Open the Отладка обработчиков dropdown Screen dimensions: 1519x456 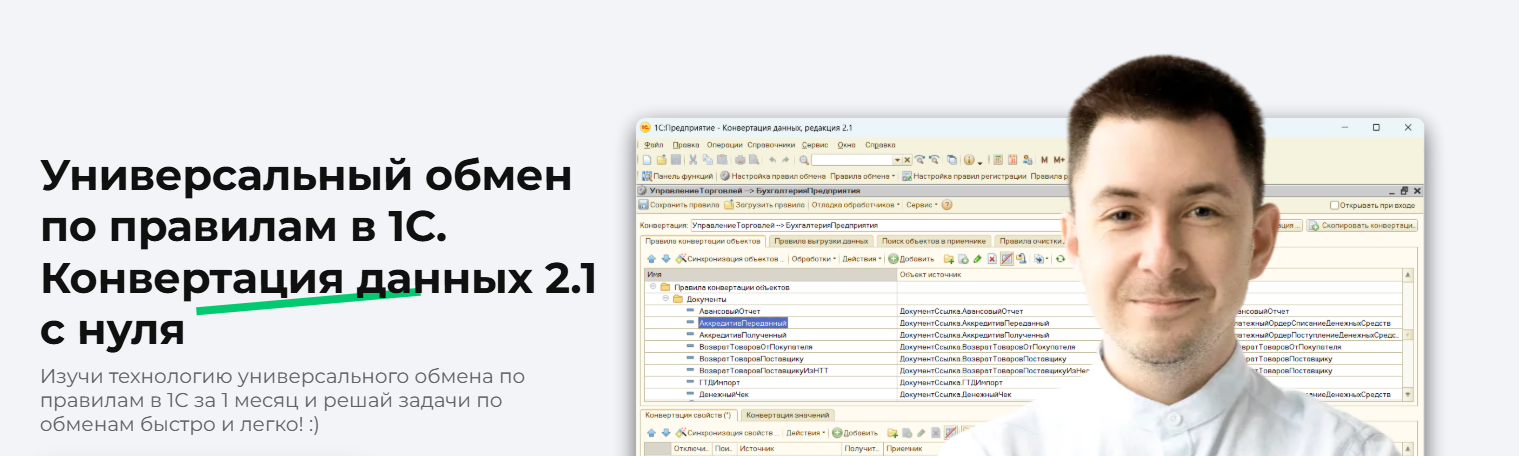[x=856, y=205]
